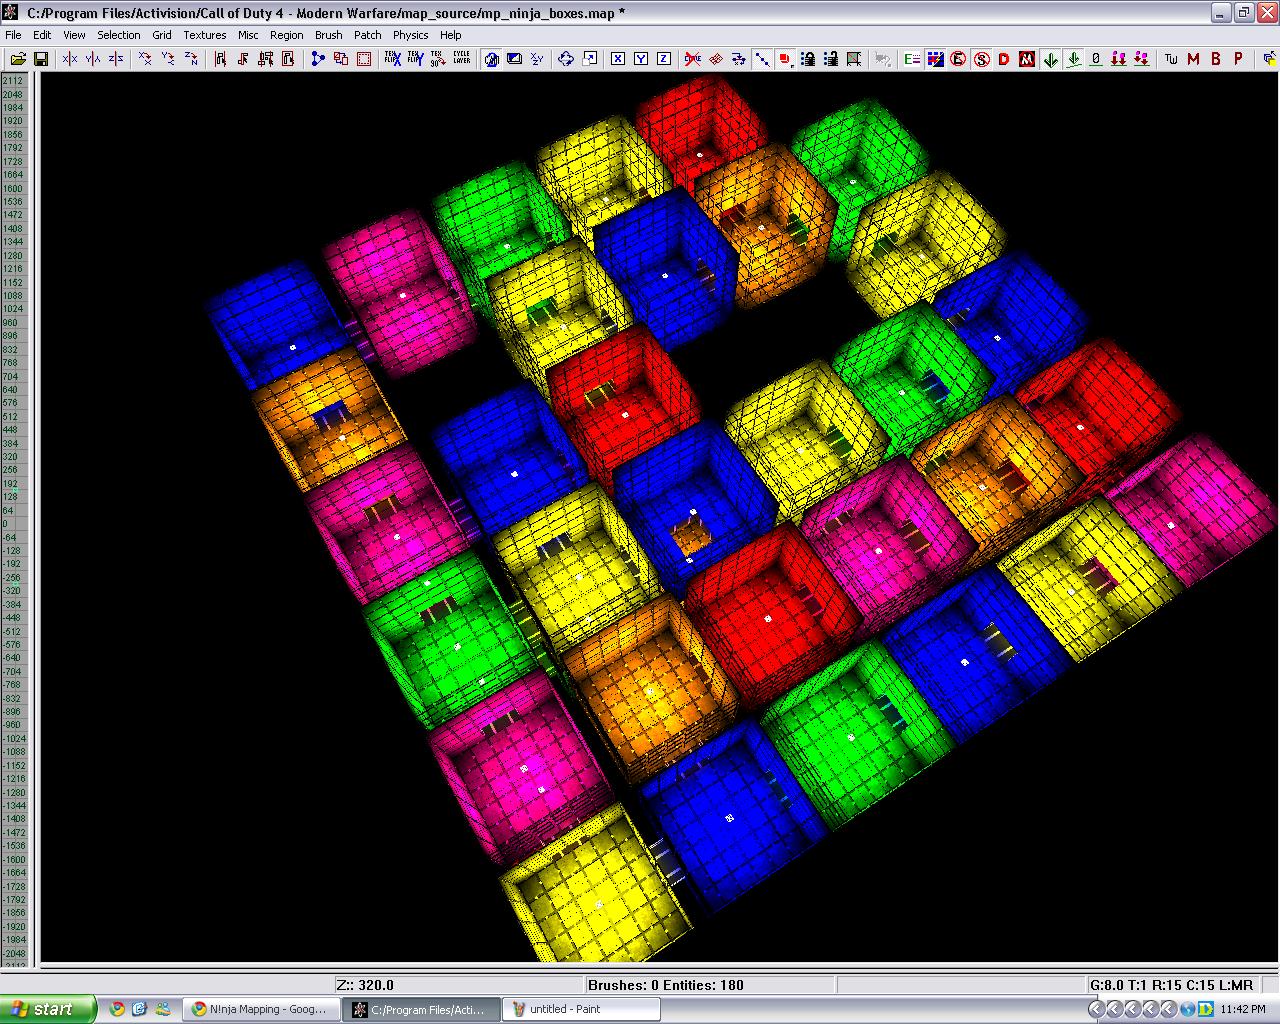Open the Edit menu
Viewport: 1280px width, 1024px height.
pos(42,35)
